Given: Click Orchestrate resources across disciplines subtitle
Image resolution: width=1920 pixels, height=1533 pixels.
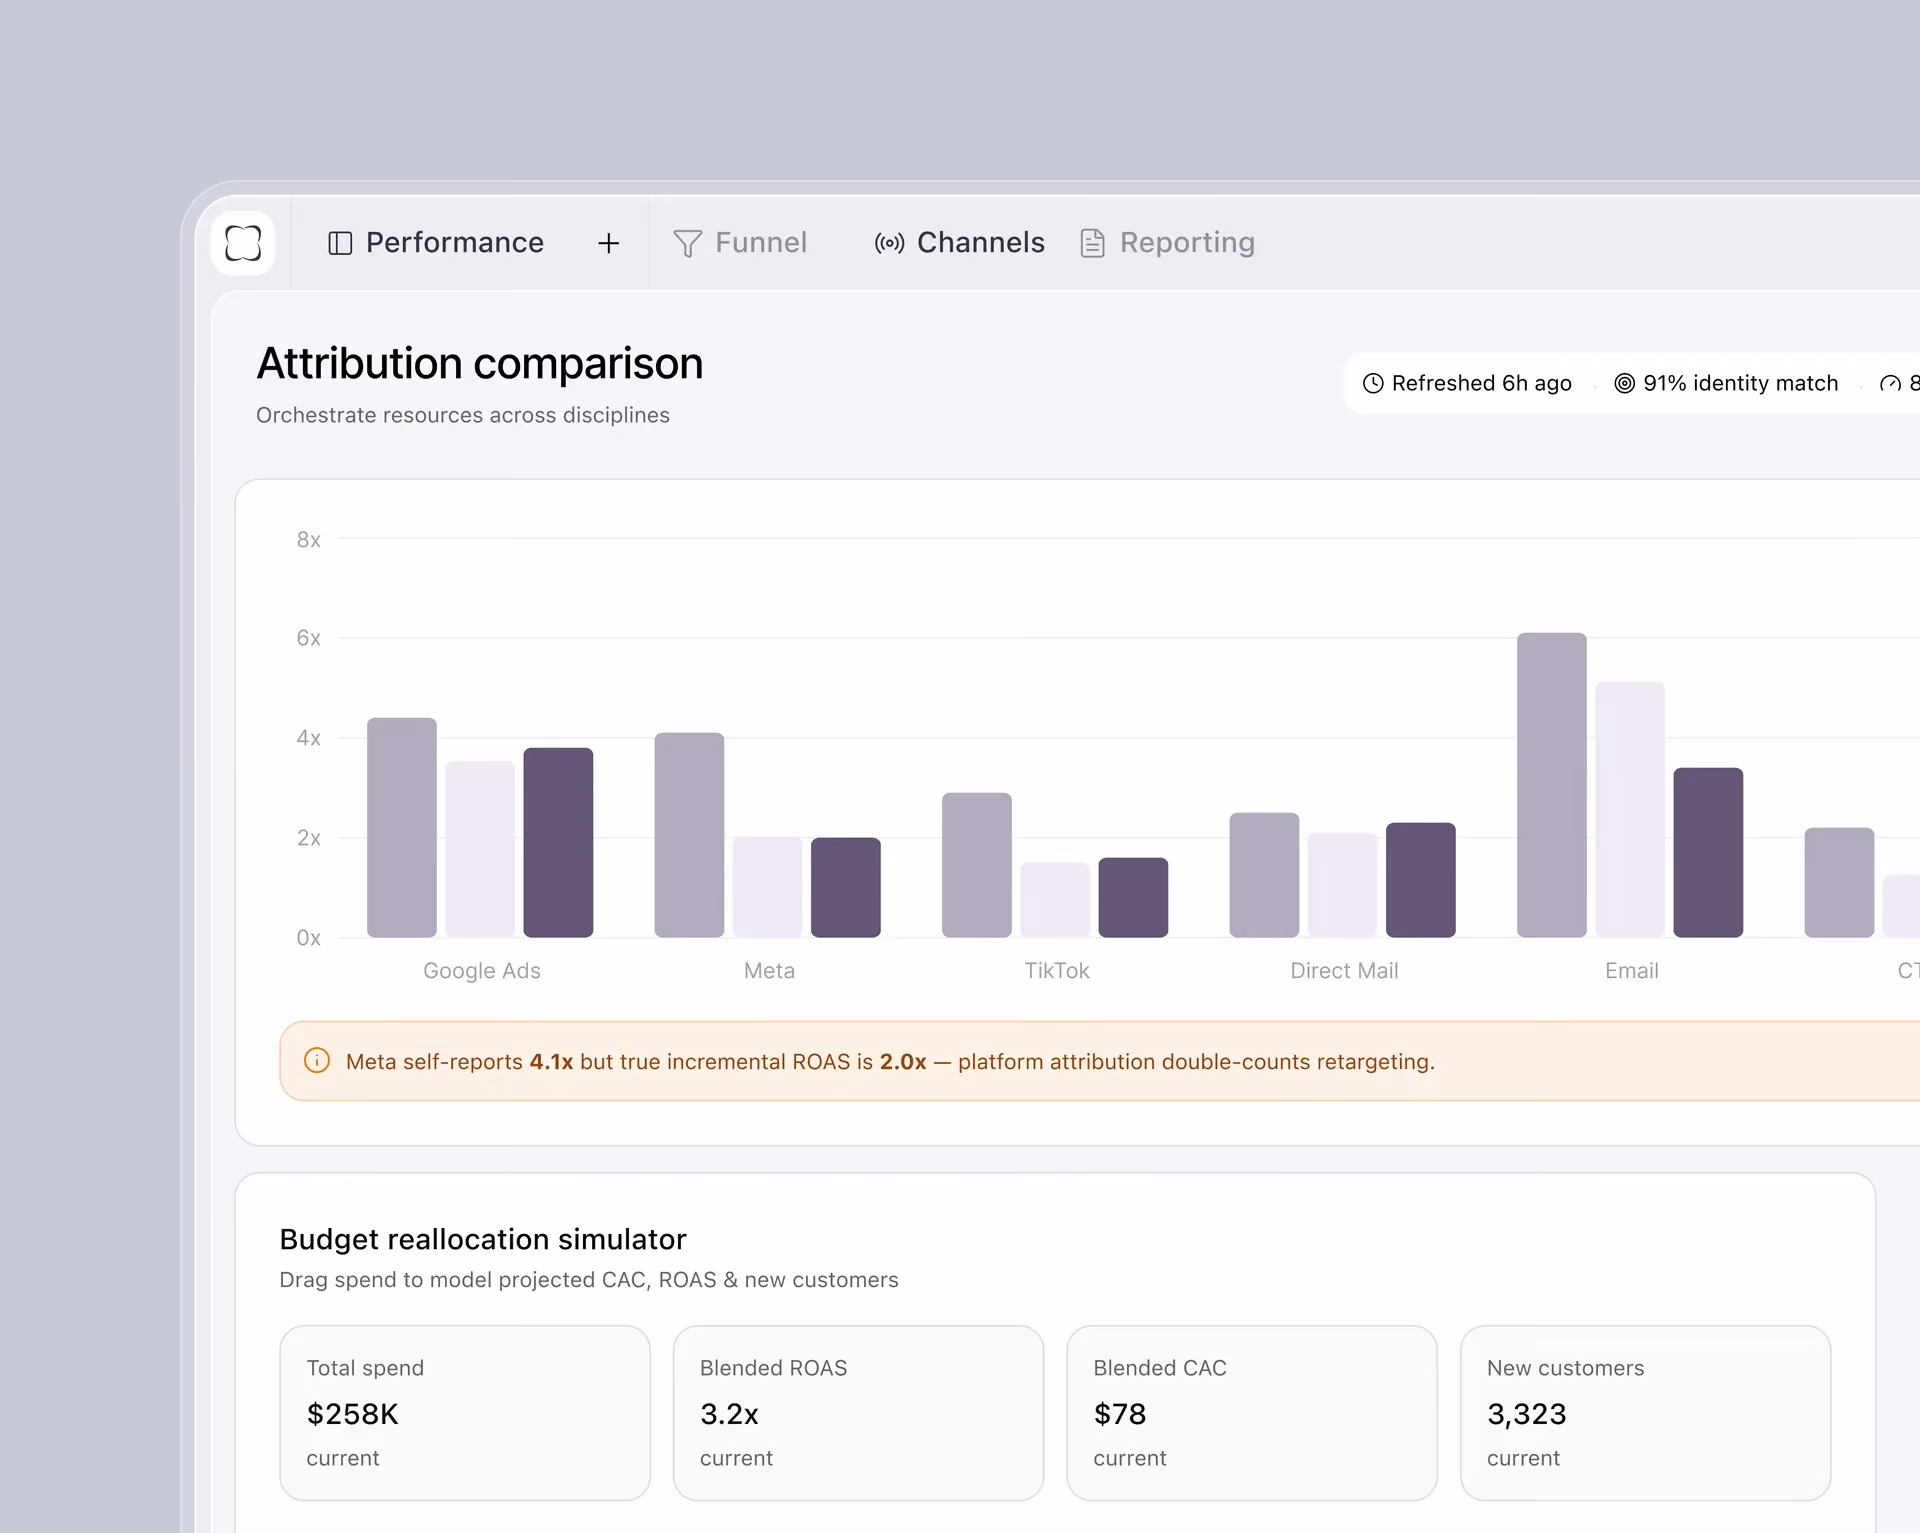Looking at the screenshot, I should tap(463, 415).
